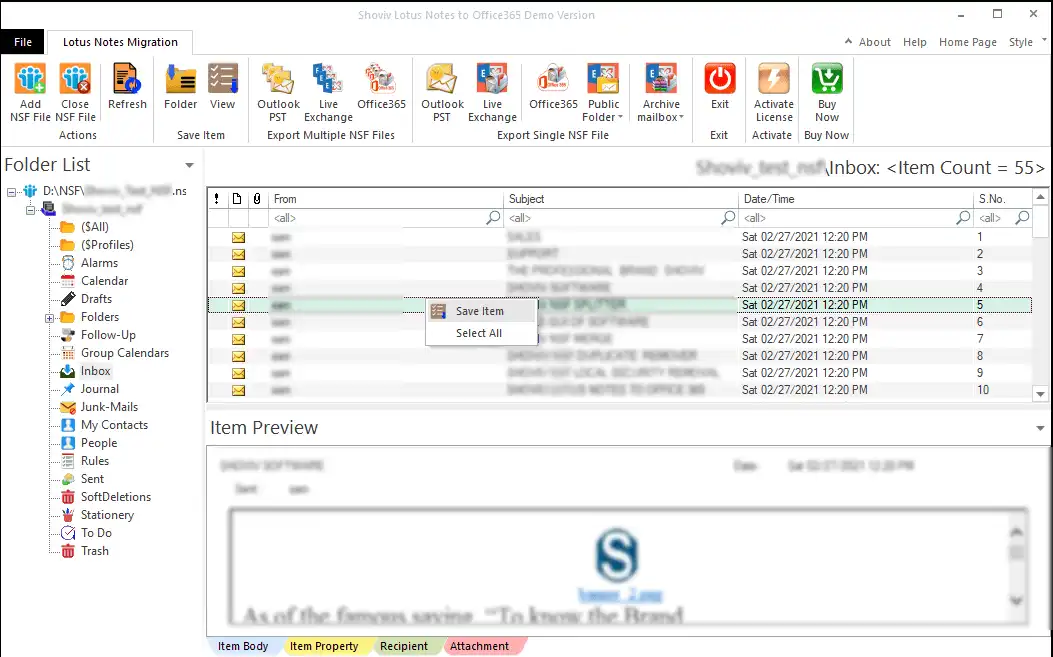Sort by the importance exclamation column icon
Image resolution: width=1053 pixels, height=657 pixels.
216,199
